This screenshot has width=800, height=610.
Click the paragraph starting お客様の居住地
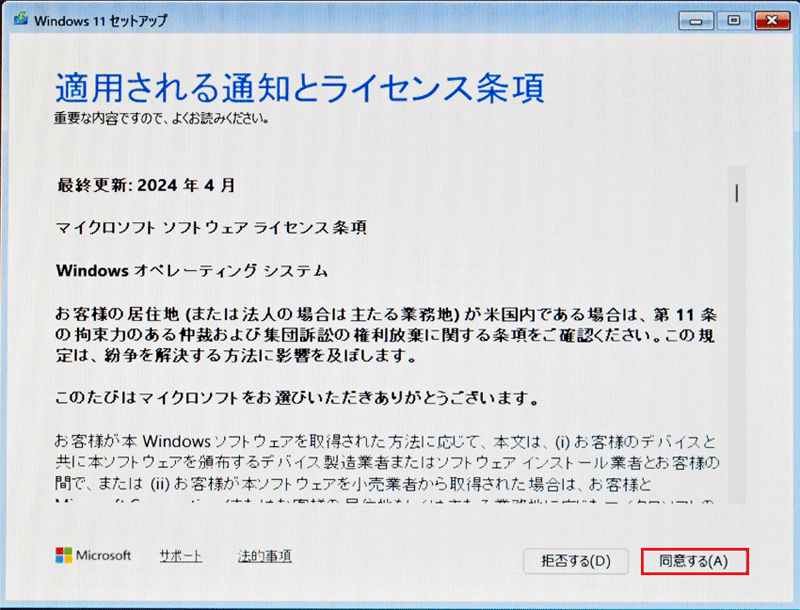coord(386,335)
